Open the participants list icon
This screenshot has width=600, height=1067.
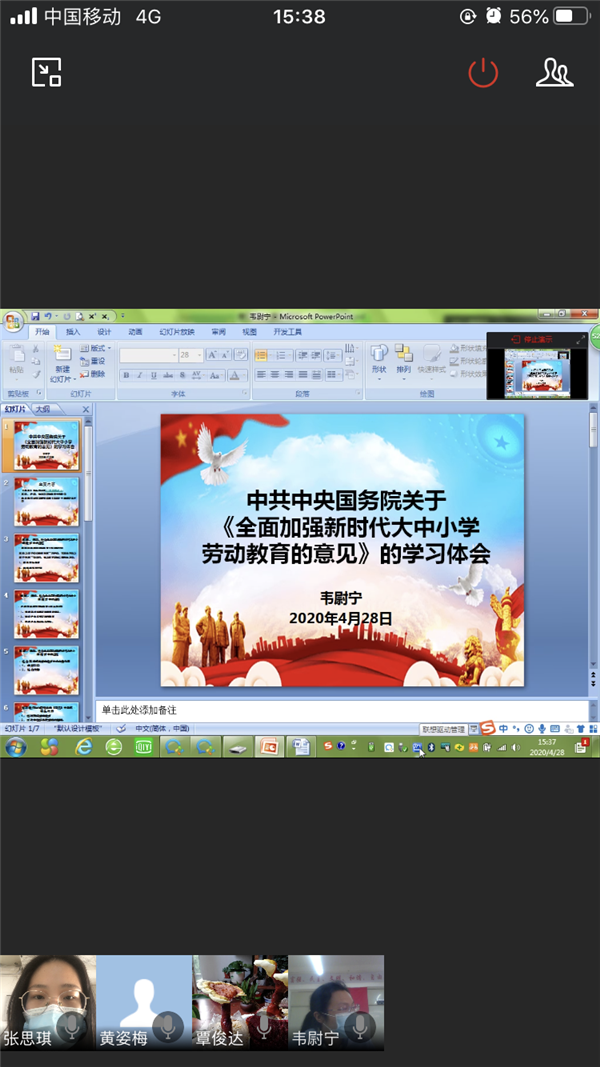tap(554, 72)
